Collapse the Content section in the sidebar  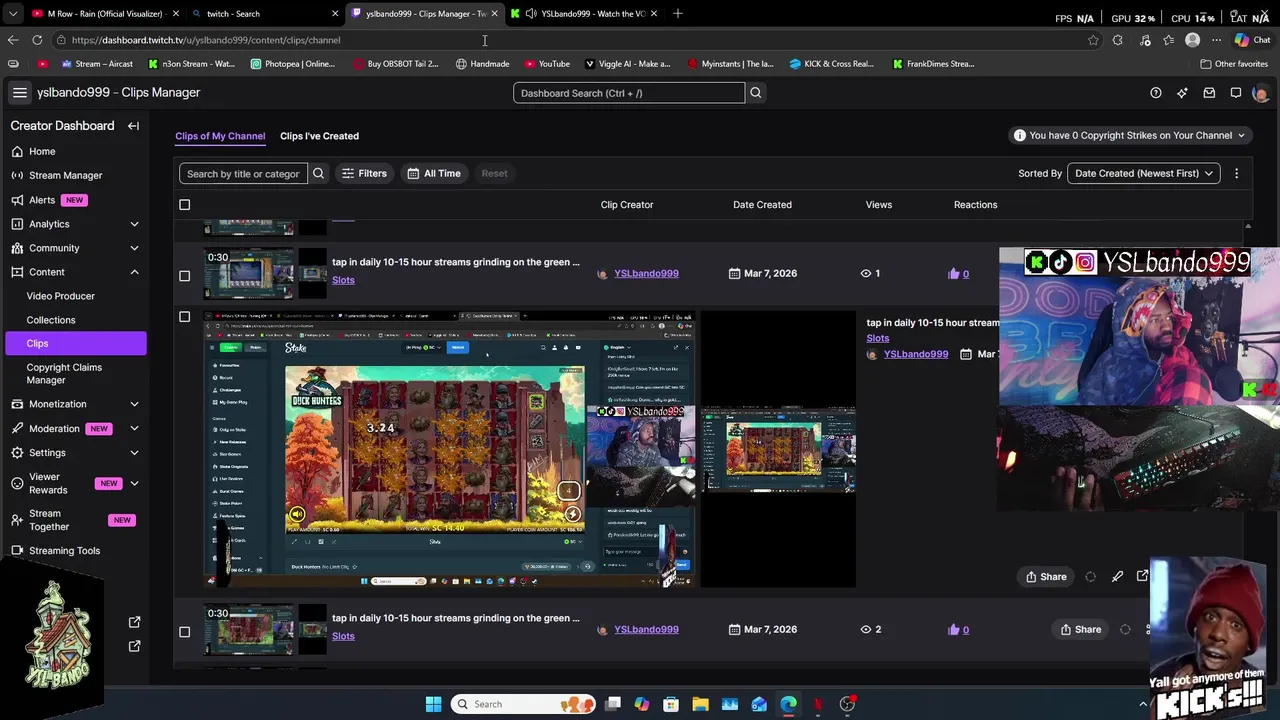point(134,272)
